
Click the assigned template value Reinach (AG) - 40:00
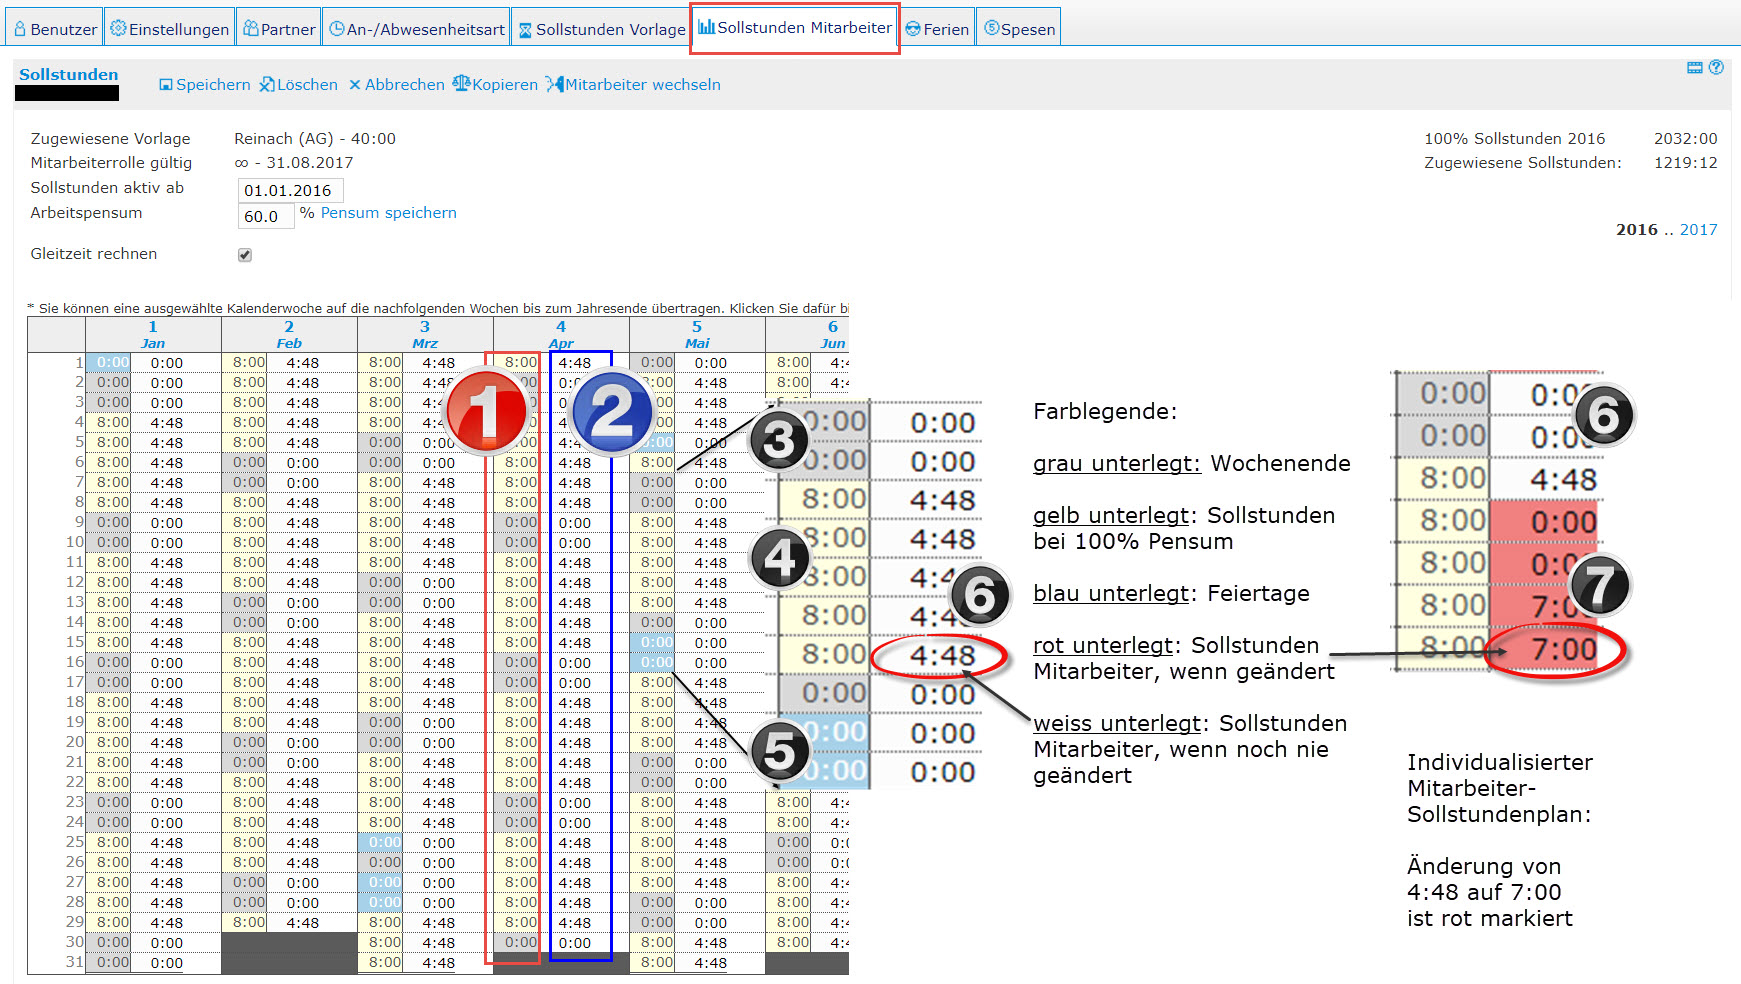click(315, 139)
